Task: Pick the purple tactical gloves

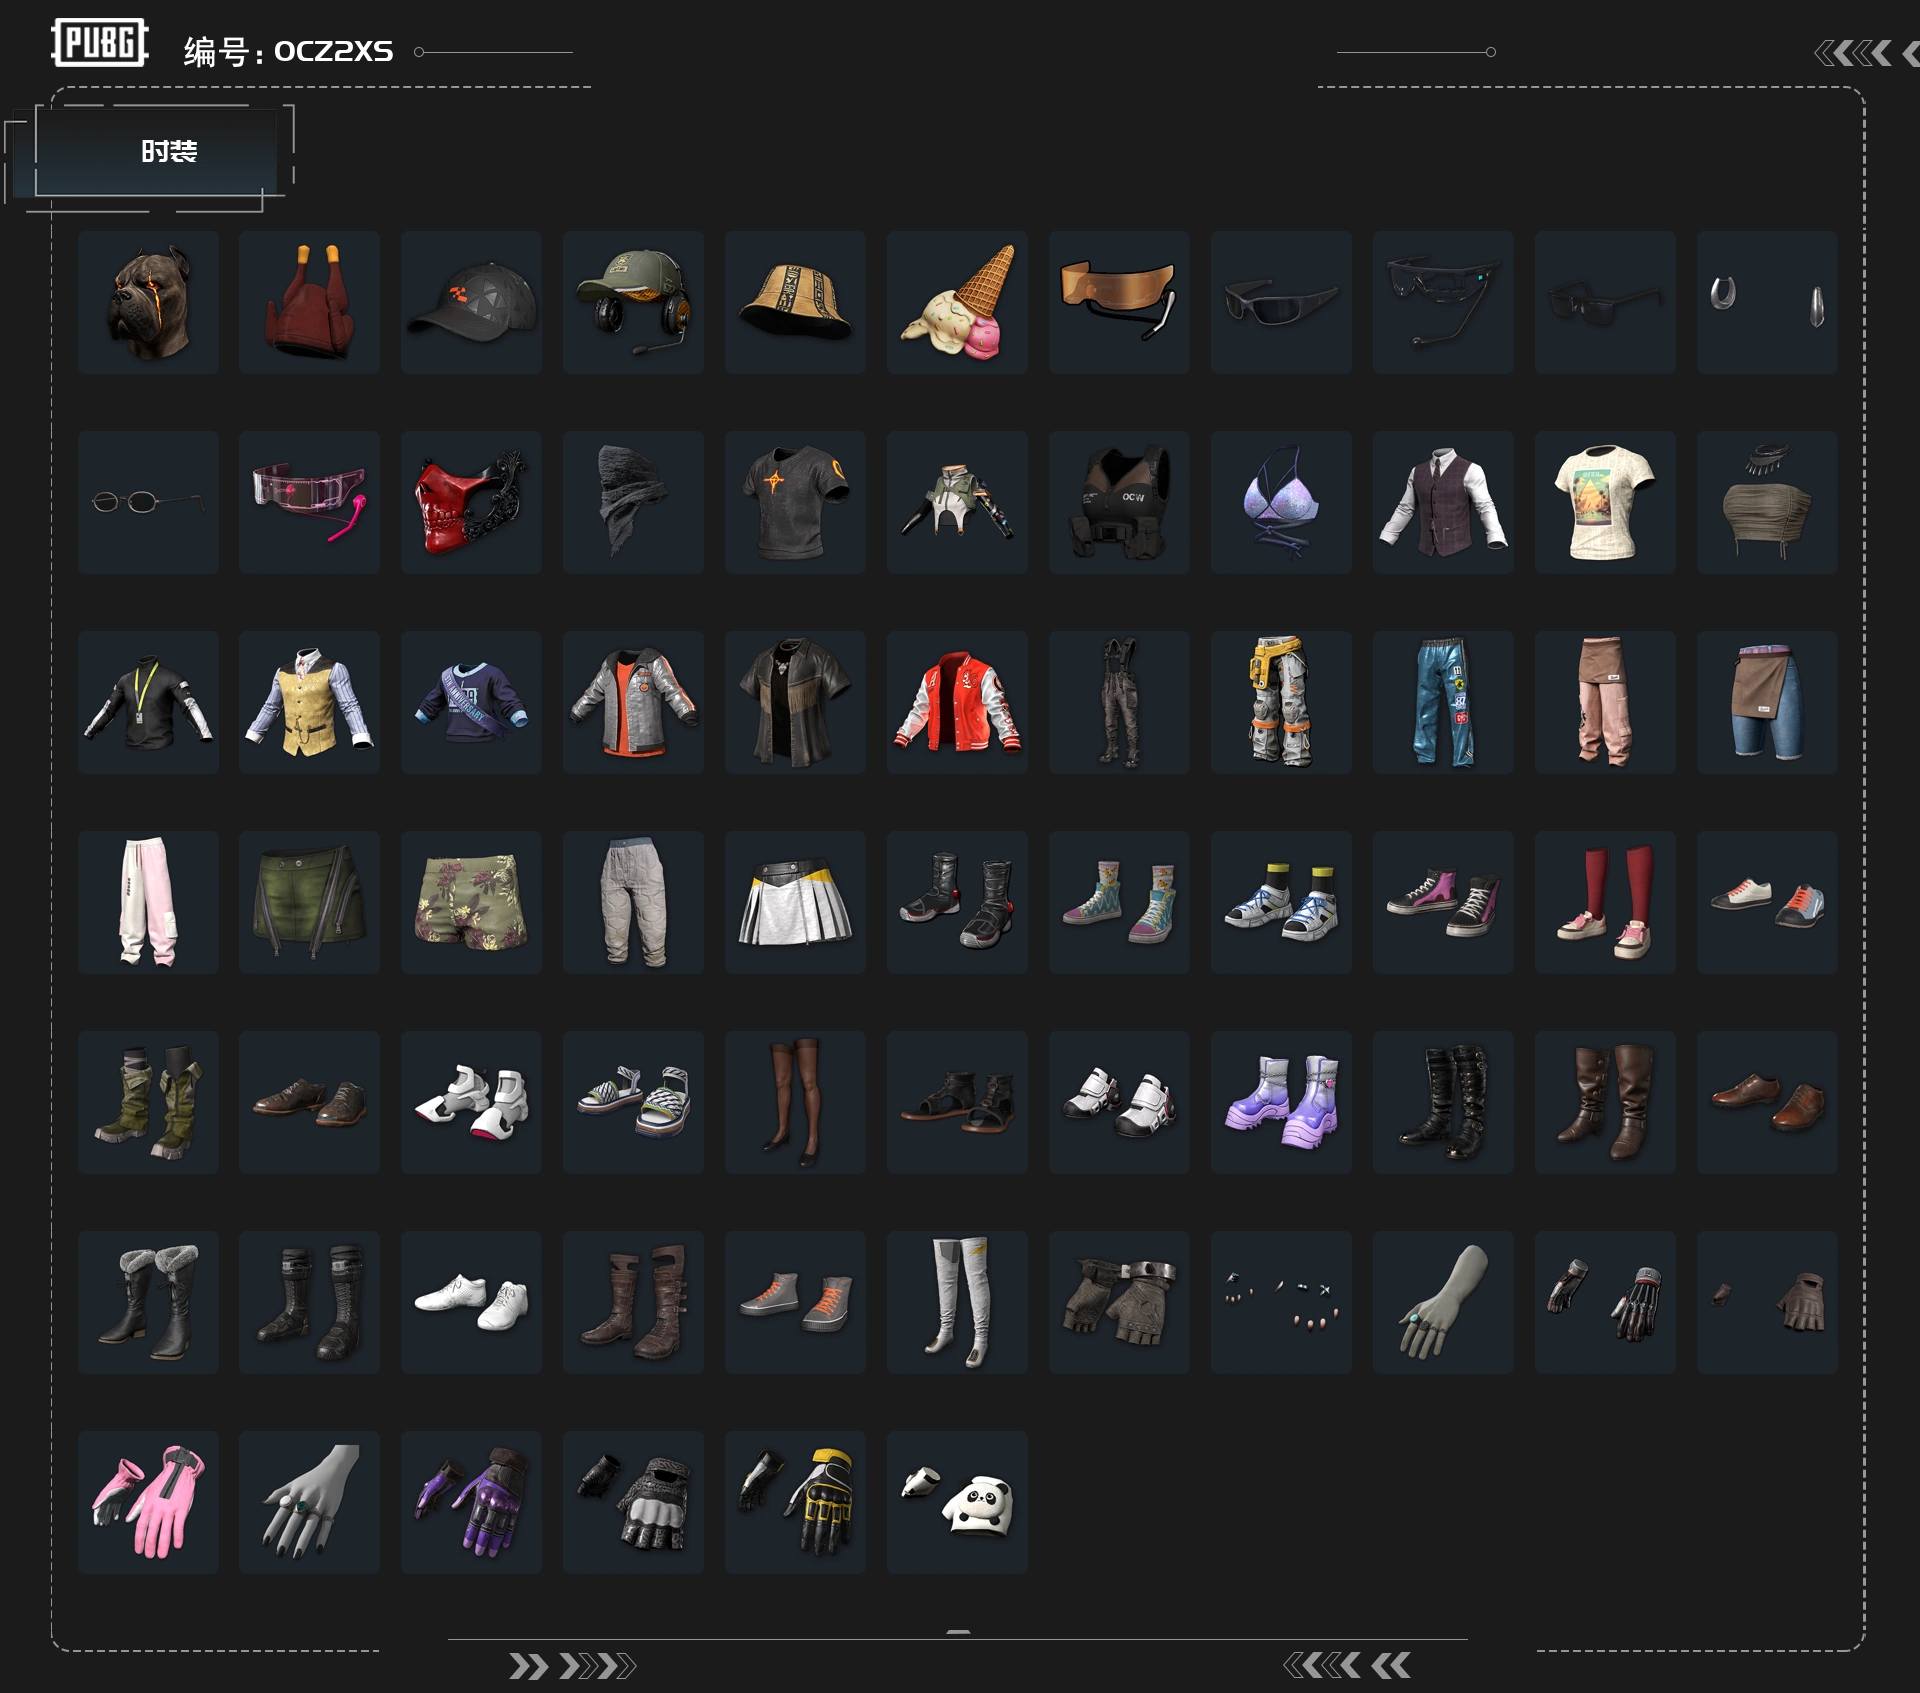Action: pyautogui.click(x=471, y=1502)
